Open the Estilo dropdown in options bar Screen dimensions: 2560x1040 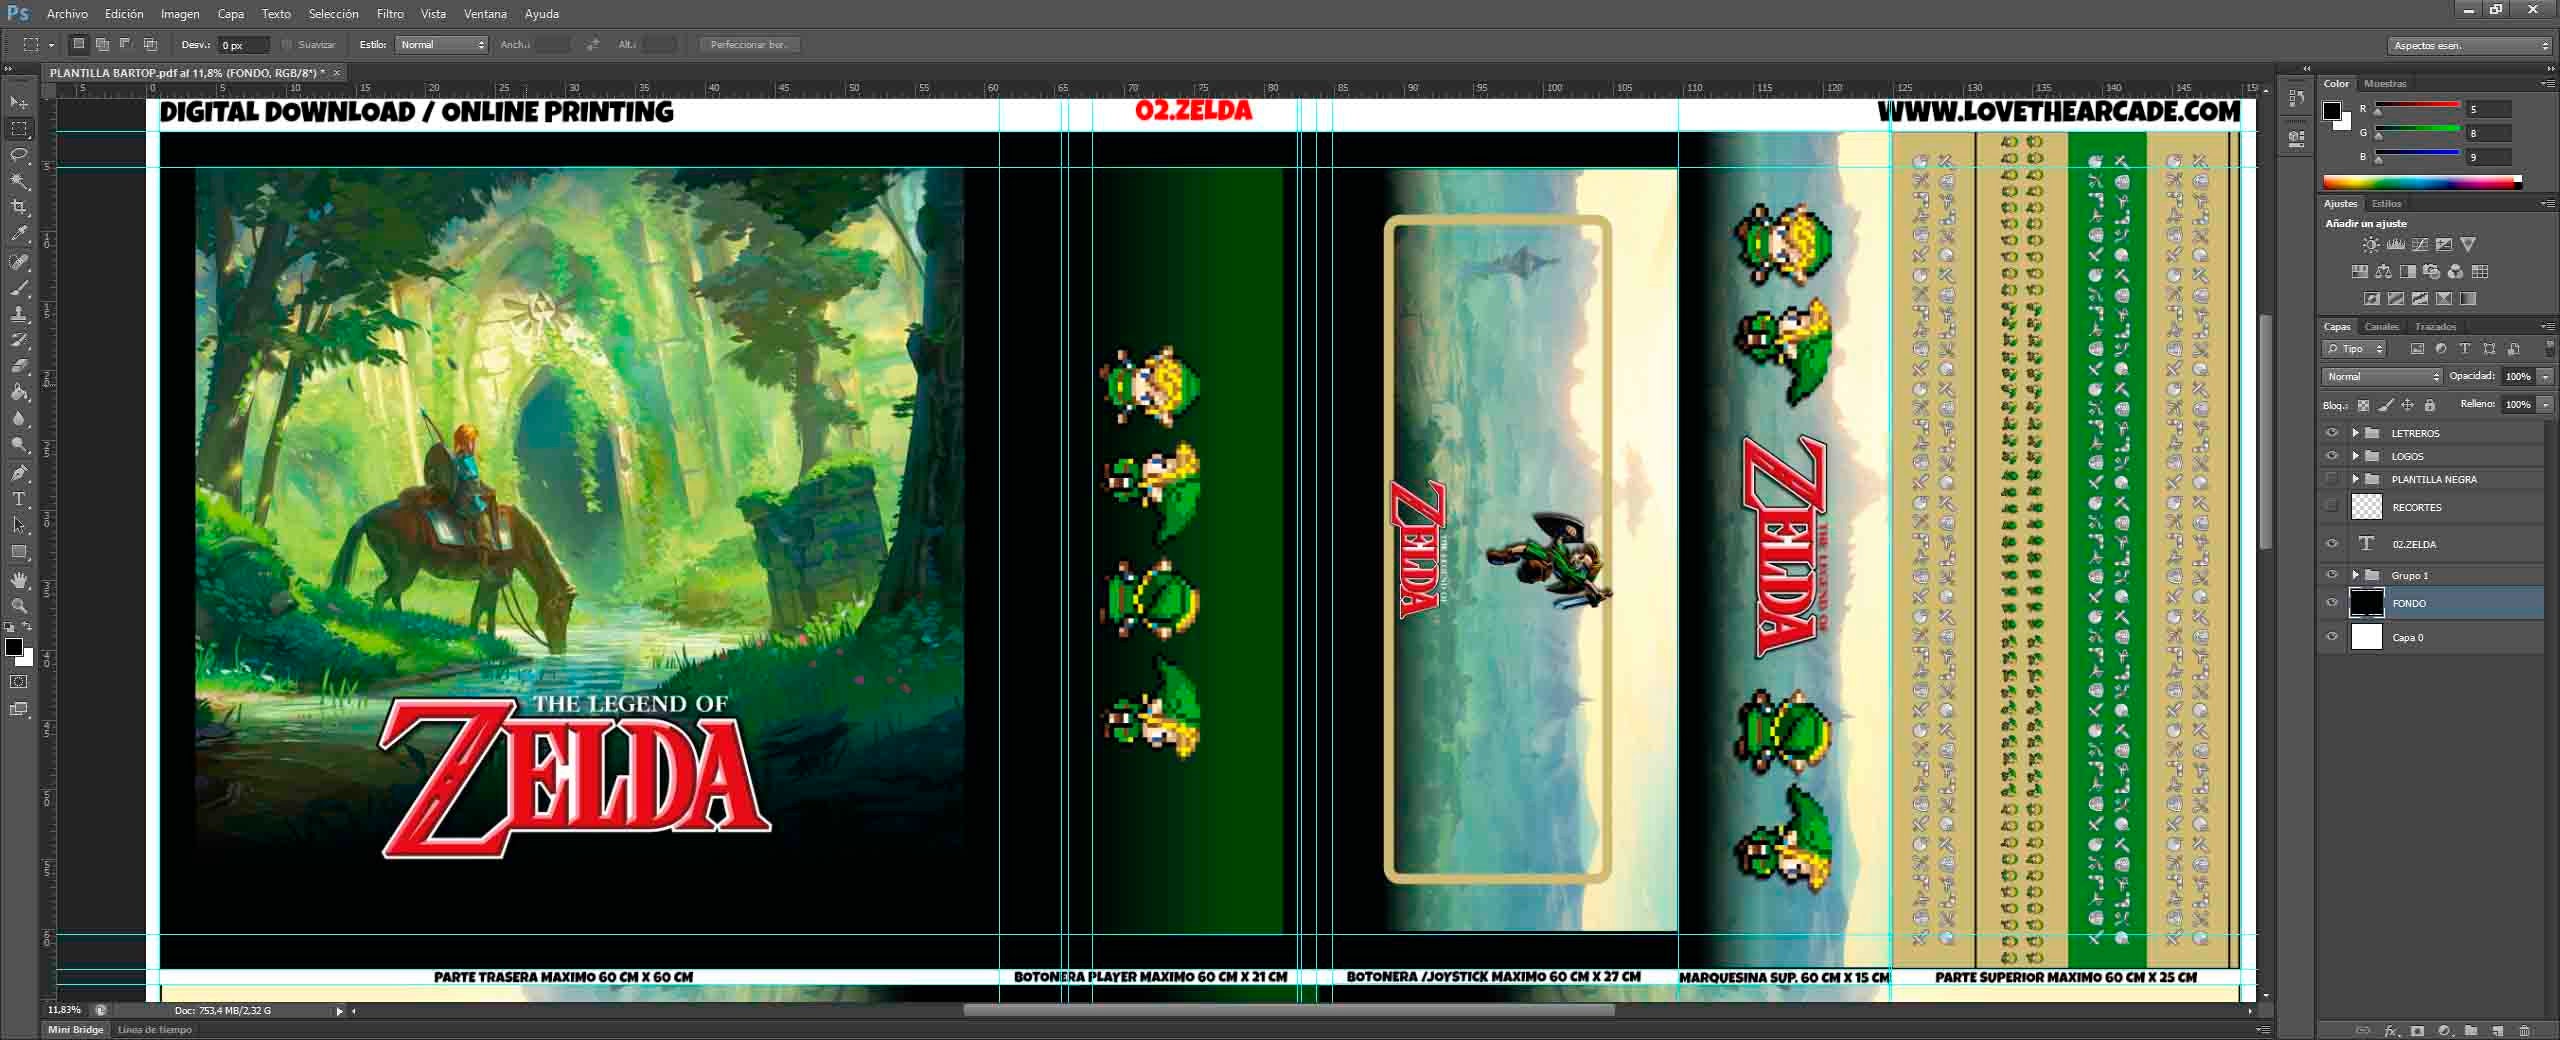pyautogui.click(x=440, y=44)
